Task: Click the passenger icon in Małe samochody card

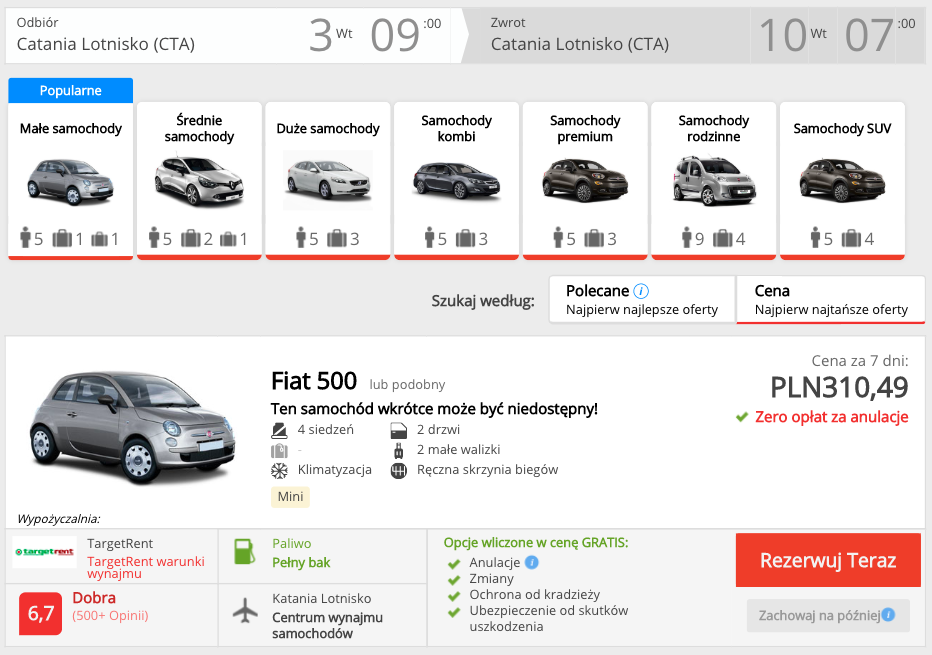Action: point(25,237)
